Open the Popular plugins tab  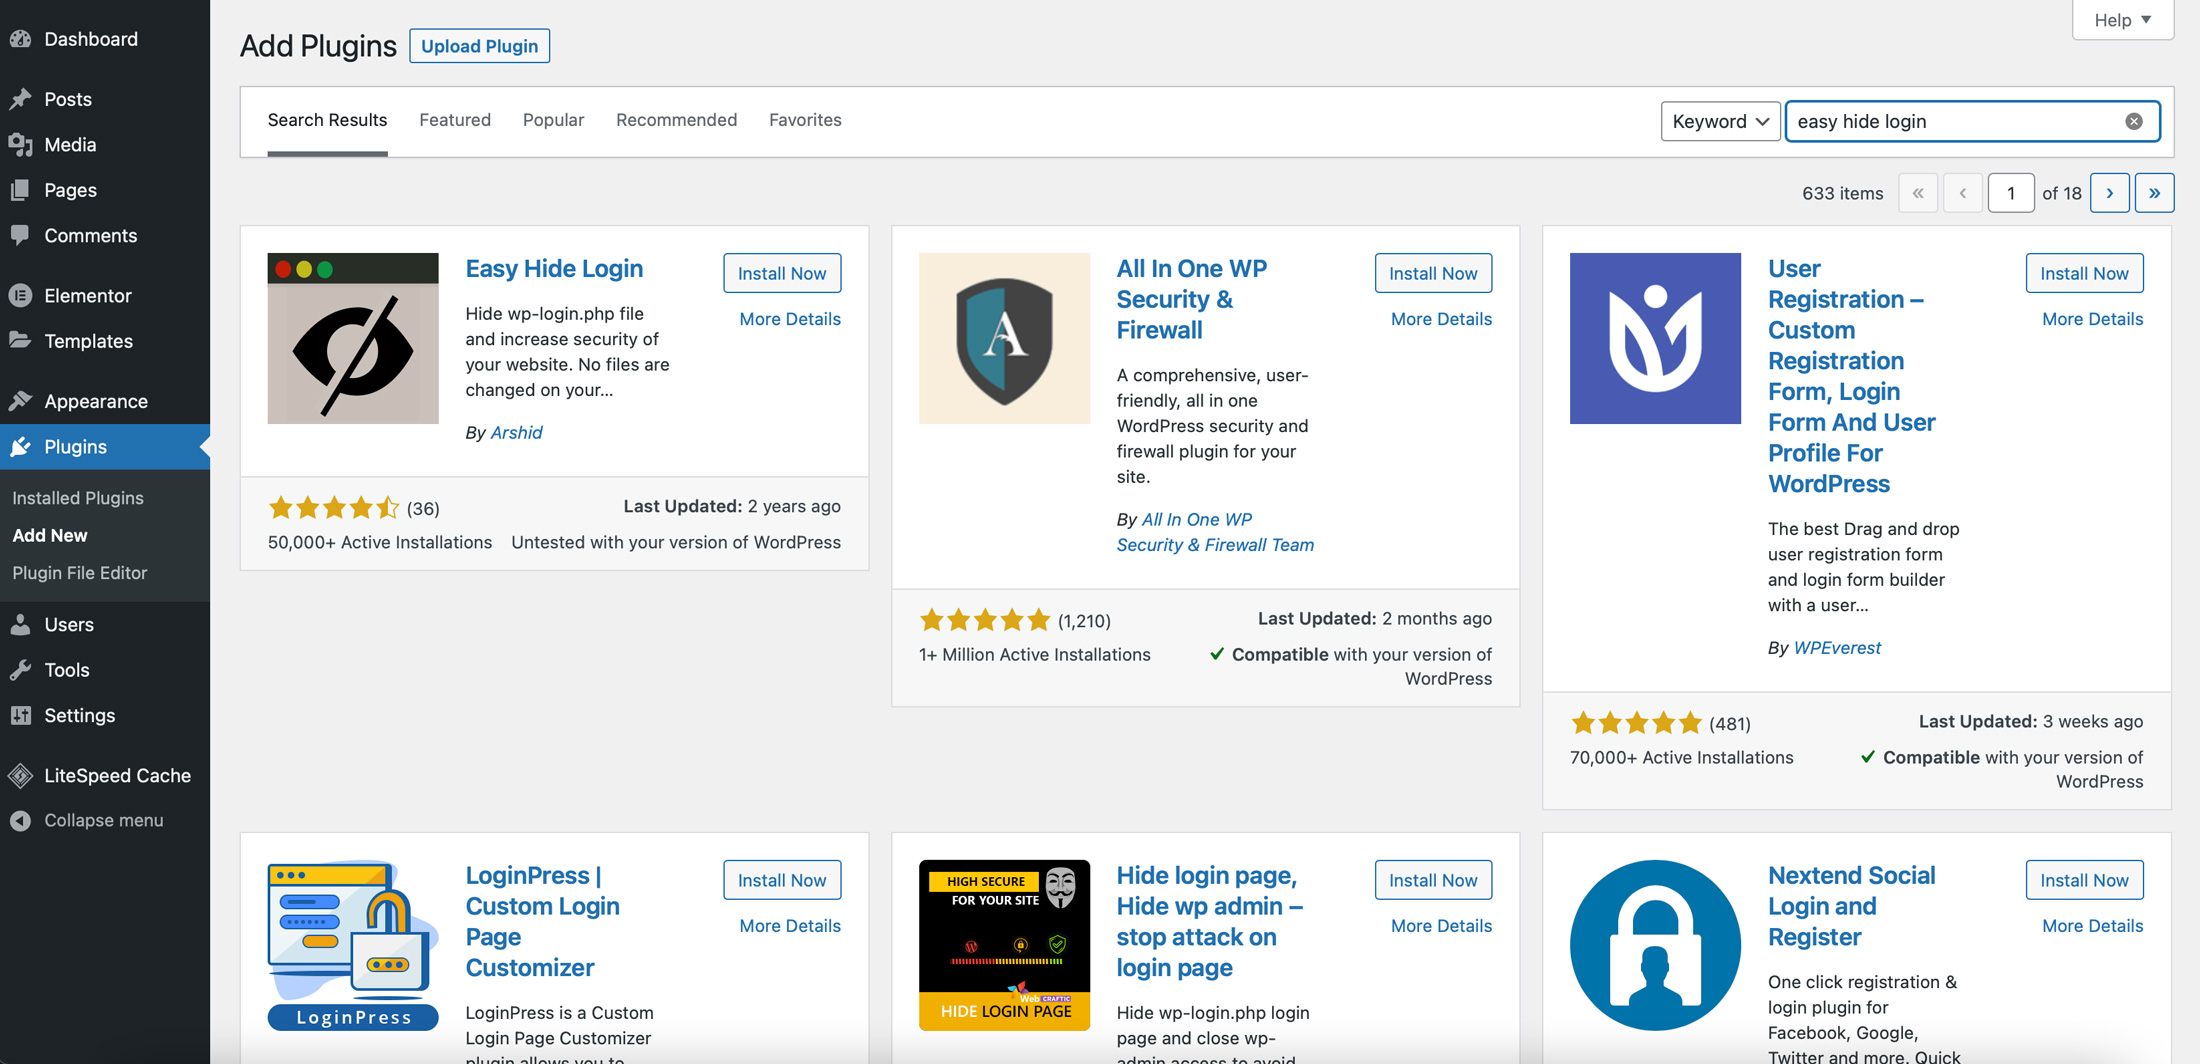(x=553, y=120)
